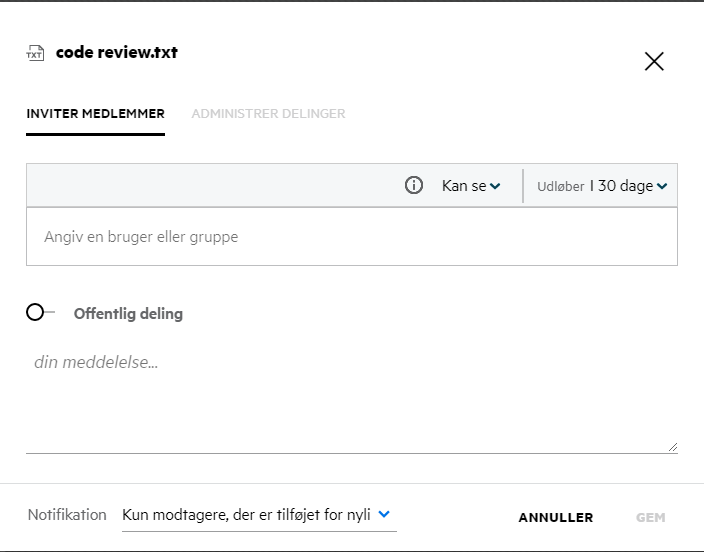This screenshot has height=552, width=704.
Task: Focus the Angiv en bruger eller gruppe field
Action: click(x=351, y=238)
